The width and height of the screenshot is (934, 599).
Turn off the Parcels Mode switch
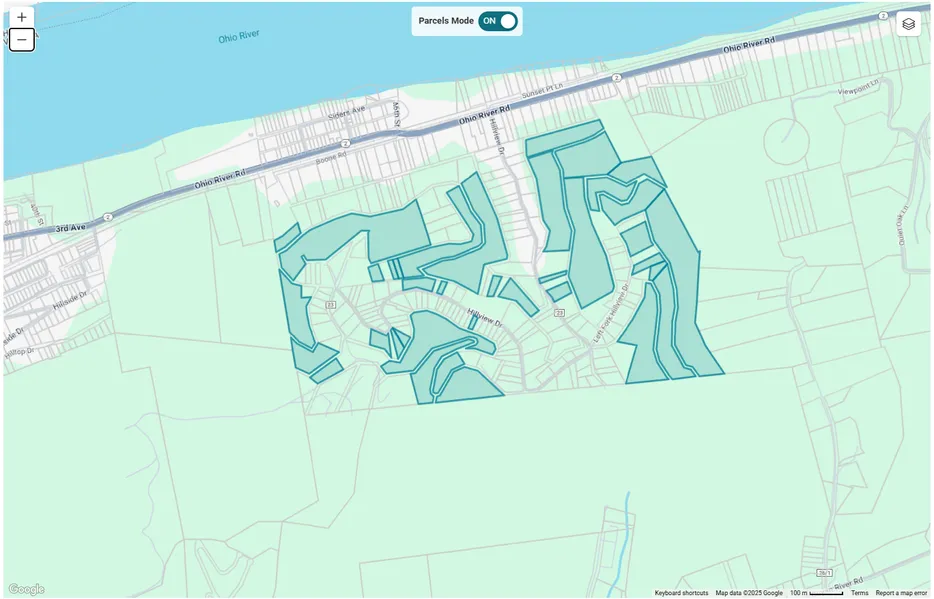(498, 21)
